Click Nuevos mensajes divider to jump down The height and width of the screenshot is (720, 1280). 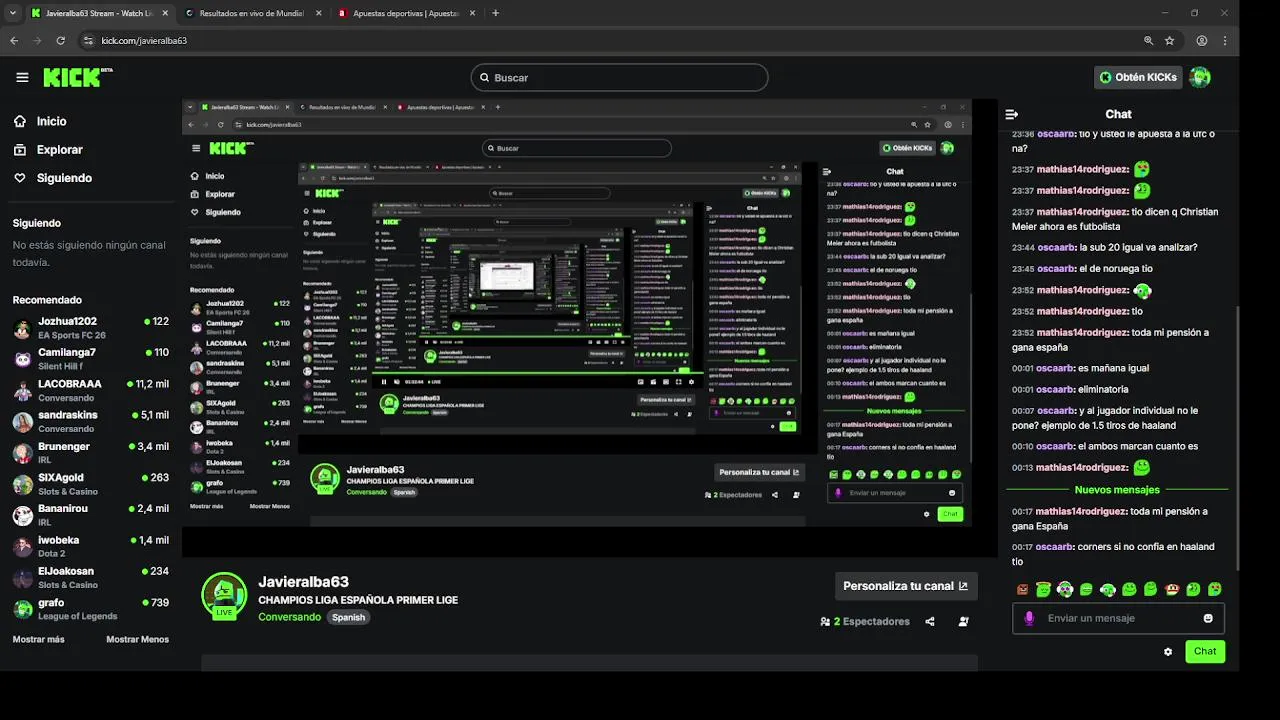point(1117,490)
